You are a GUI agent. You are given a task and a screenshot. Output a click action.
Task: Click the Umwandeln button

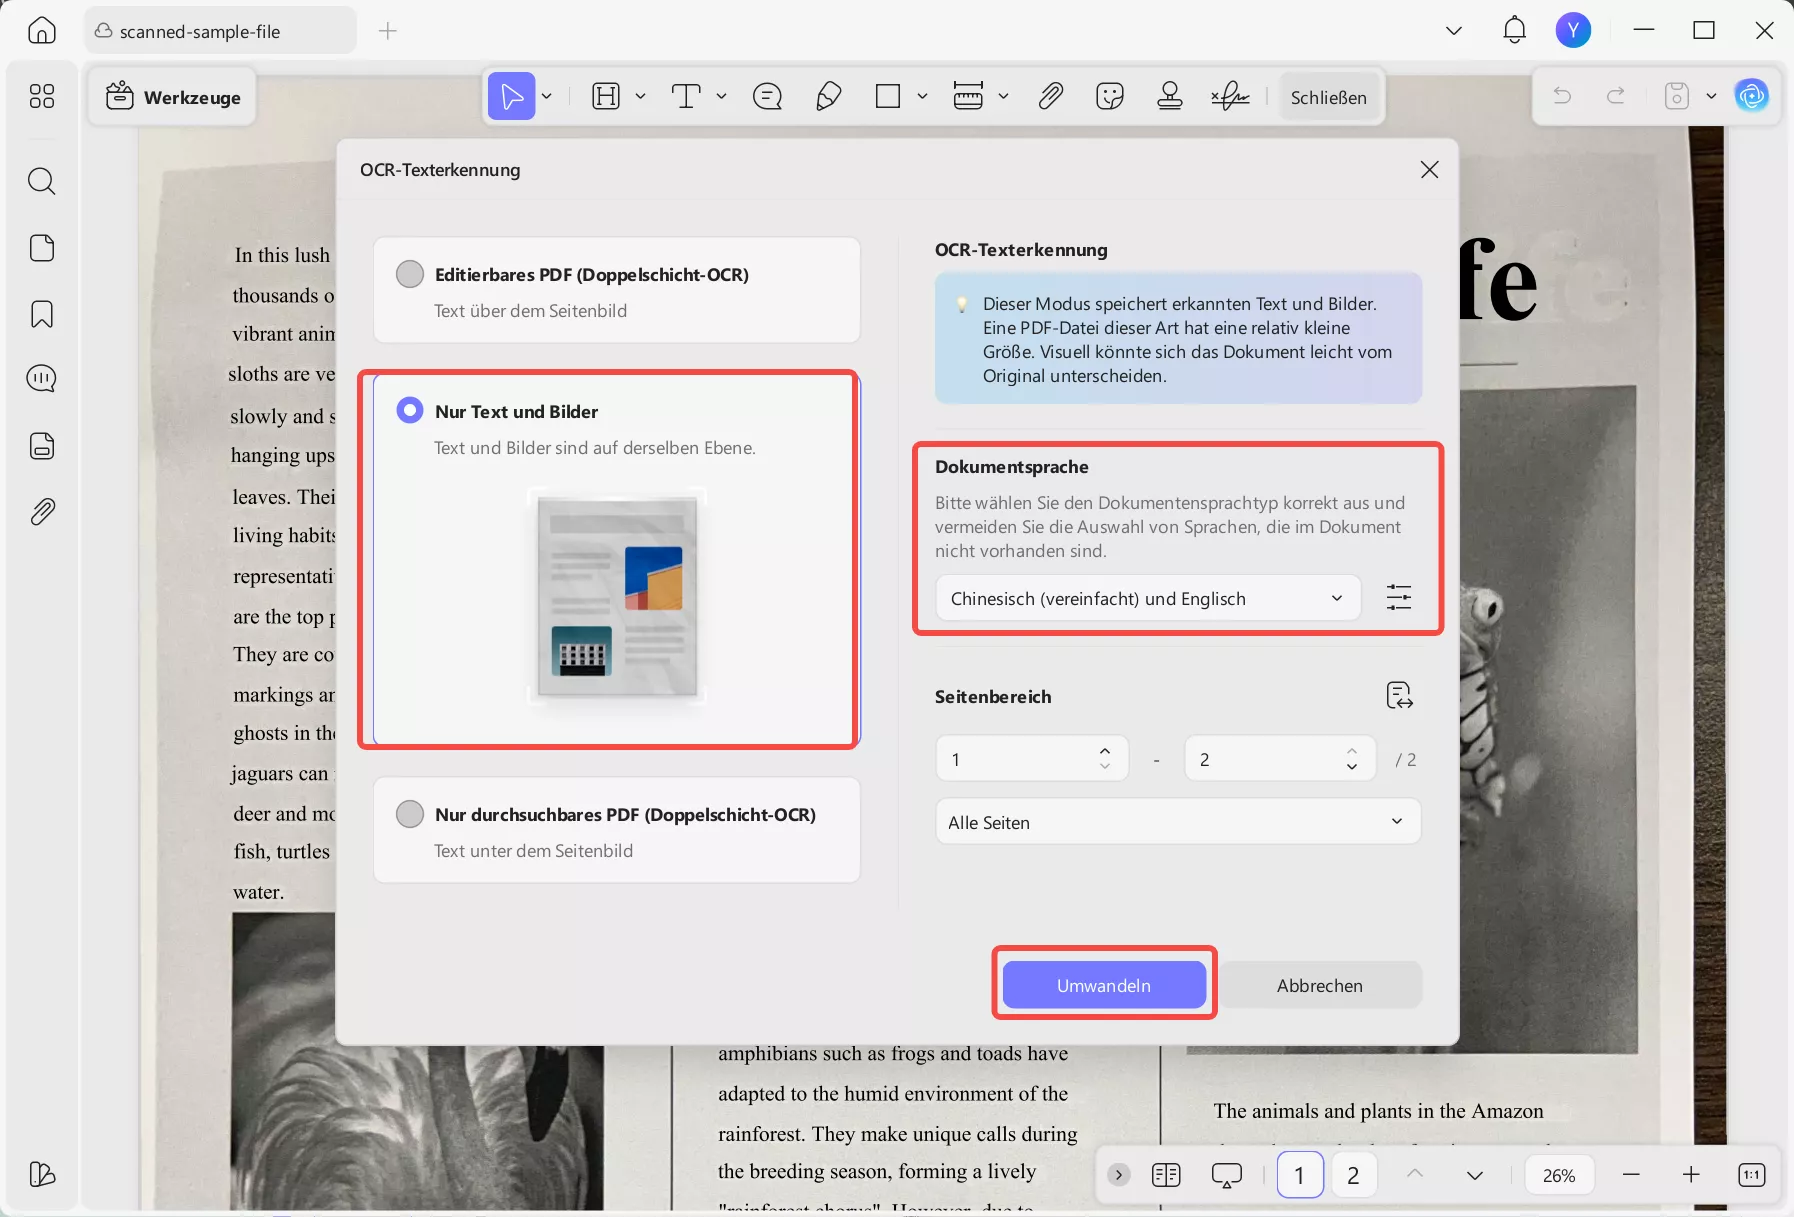click(1104, 985)
